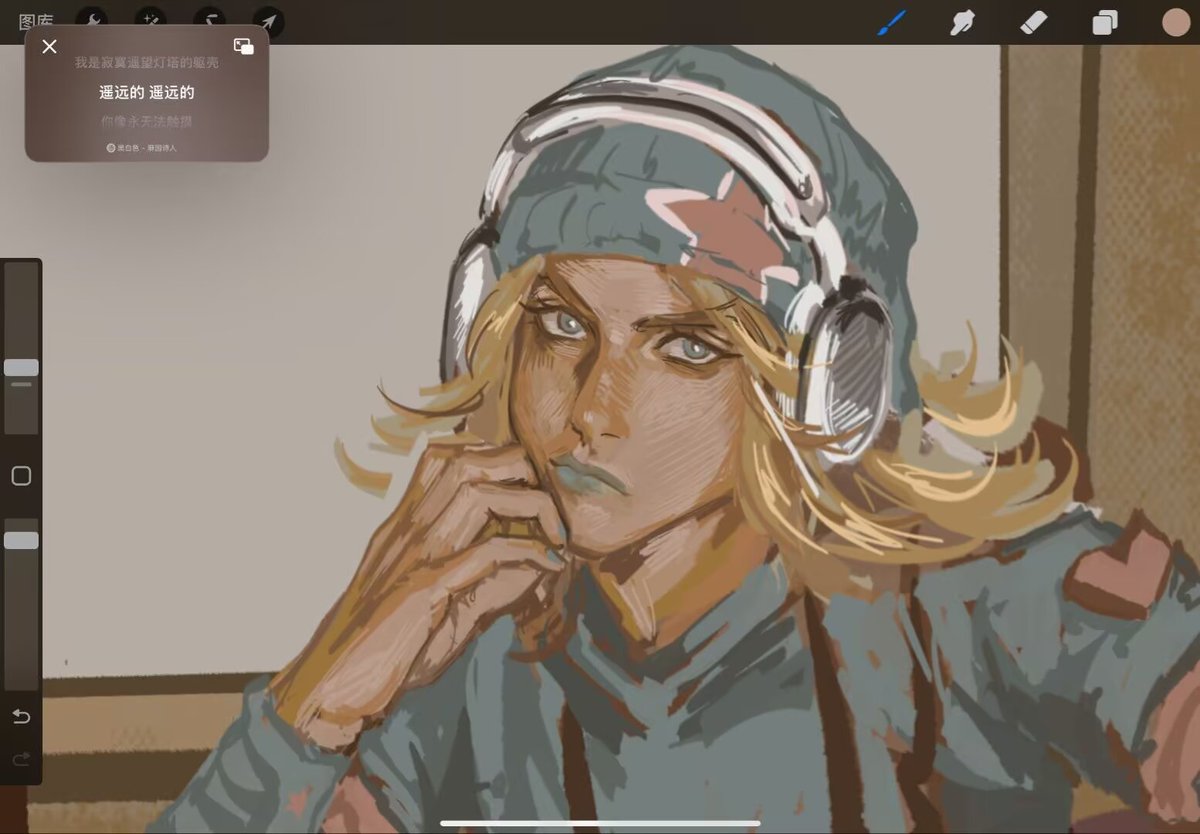Select the Smudge tool
Image resolution: width=1200 pixels, height=834 pixels.
click(962, 22)
